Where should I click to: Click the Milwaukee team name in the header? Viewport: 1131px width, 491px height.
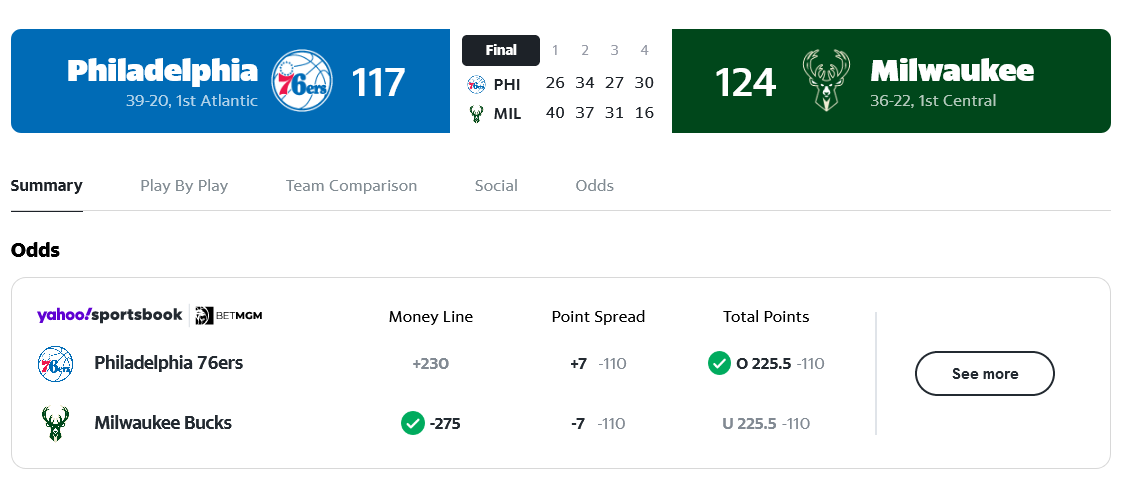coord(952,71)
